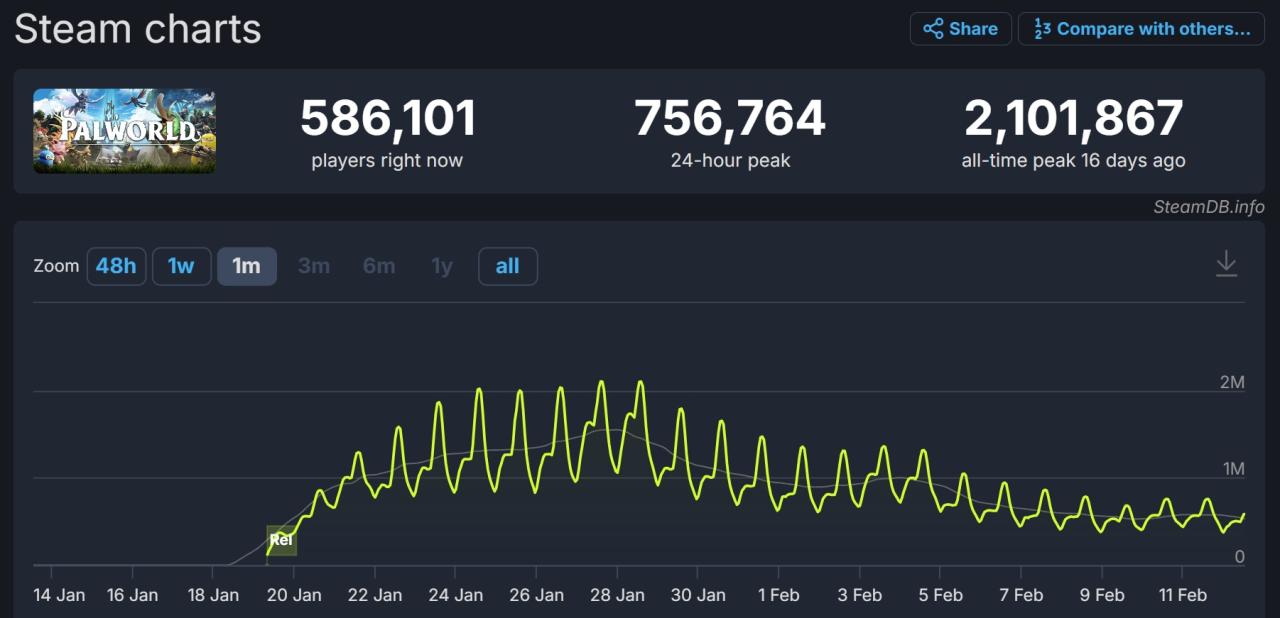
Task: Click the 1M y-axis label
Action: coord(1232,469)
